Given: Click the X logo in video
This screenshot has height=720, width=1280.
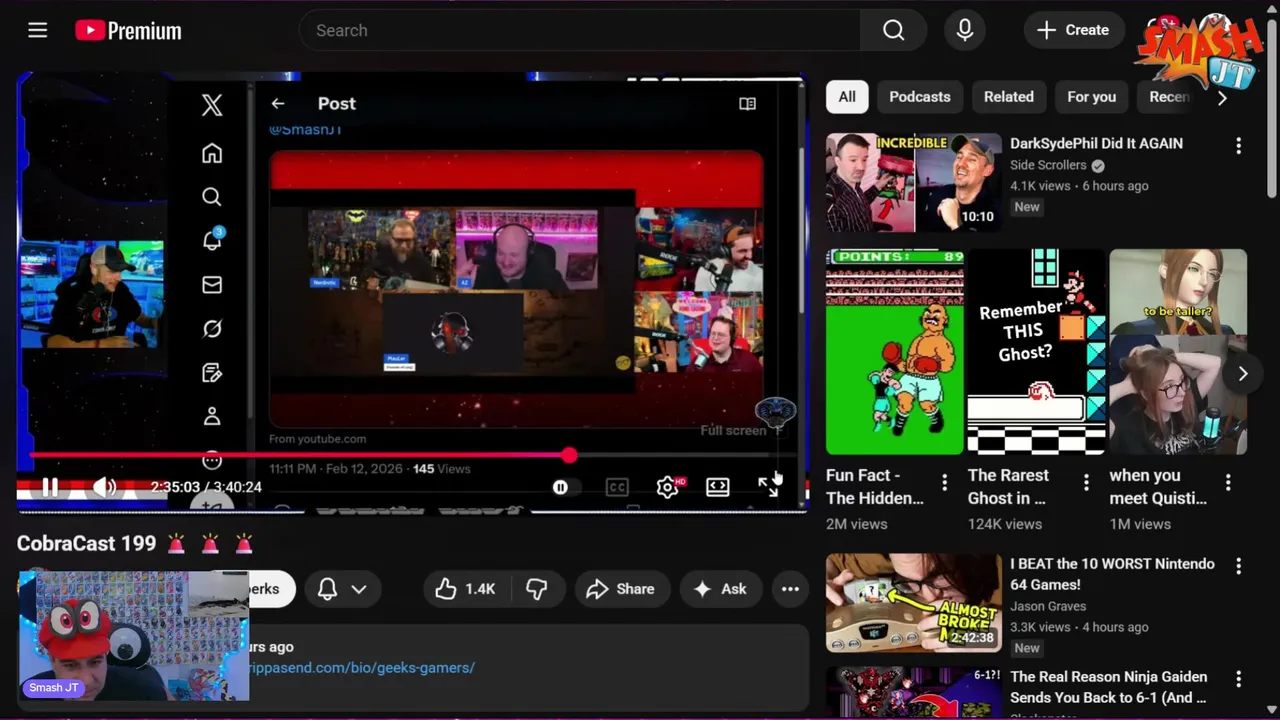Looking at the screenshot, I should (212, 105).
